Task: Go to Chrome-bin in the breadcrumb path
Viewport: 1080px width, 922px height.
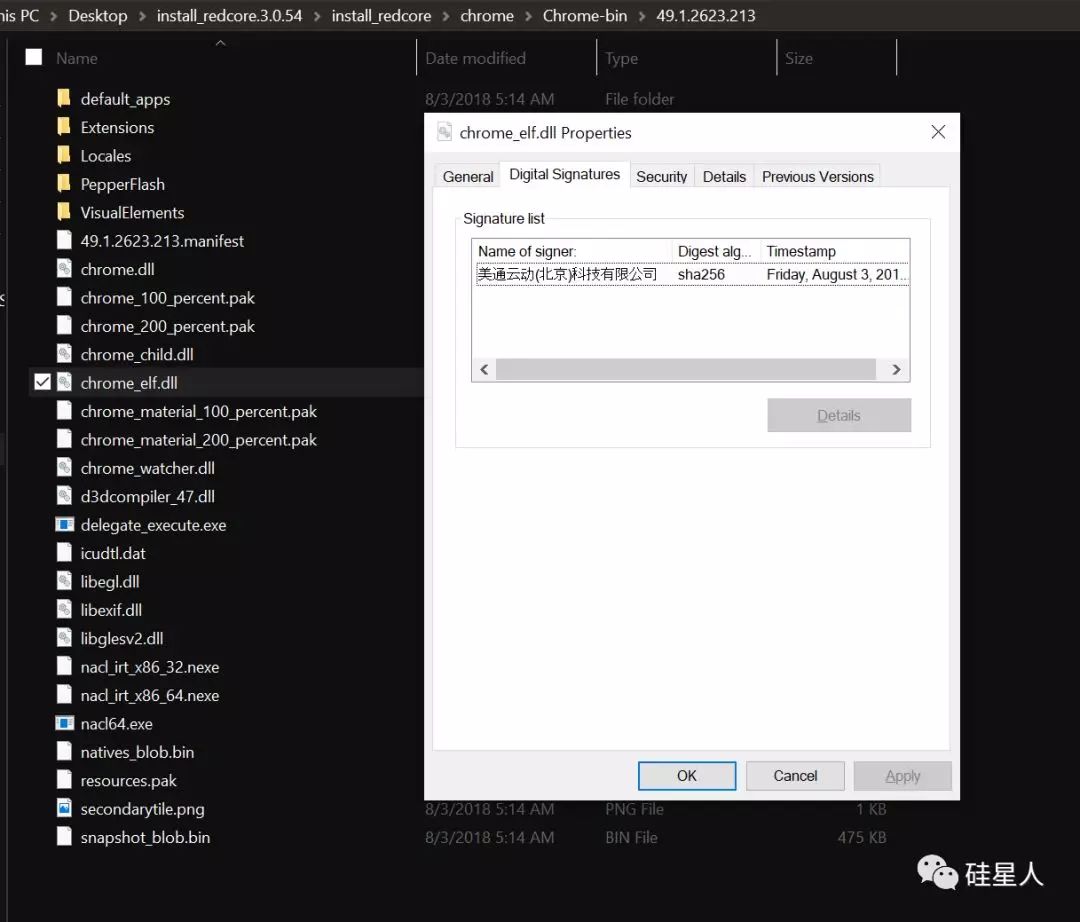Action: (585, 16)
